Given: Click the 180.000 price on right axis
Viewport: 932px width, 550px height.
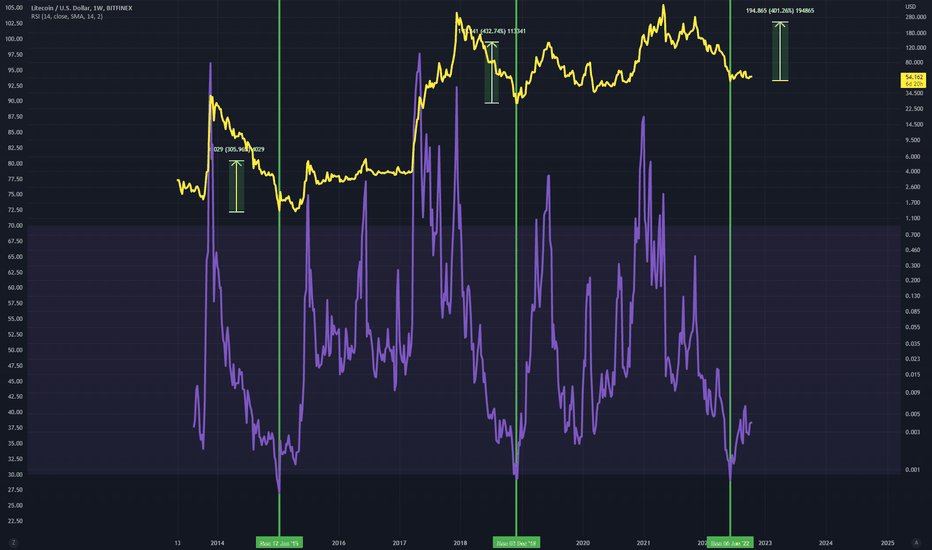Looking at the screenshot, I should pos(915,33).
